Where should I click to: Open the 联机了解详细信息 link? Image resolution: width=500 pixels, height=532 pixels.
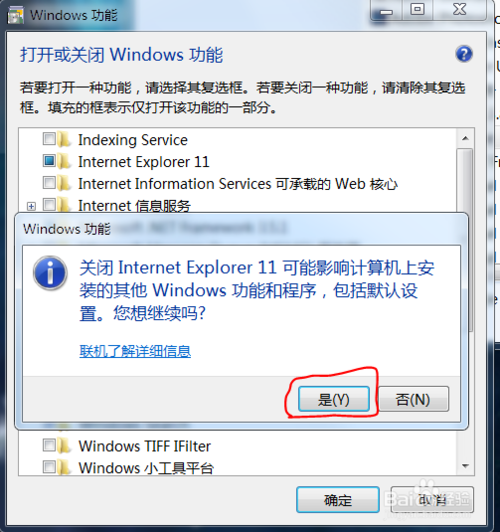135,351
